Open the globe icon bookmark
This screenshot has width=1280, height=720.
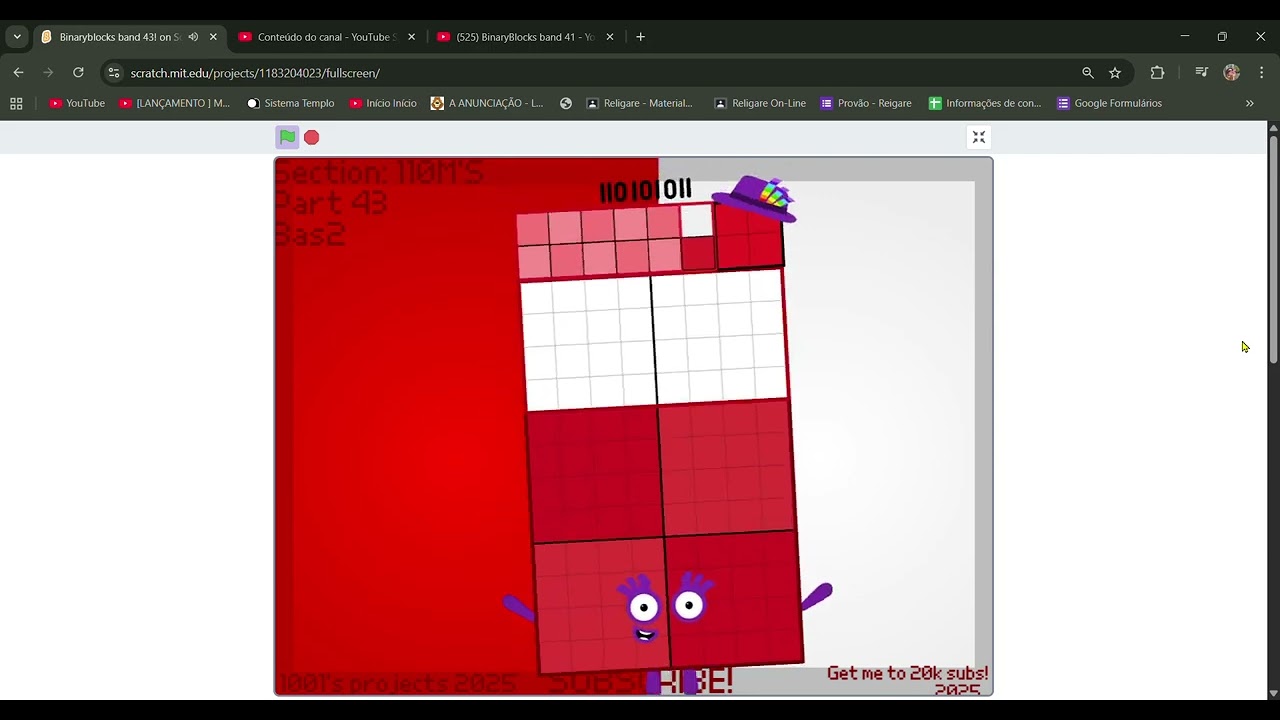tap(566, 103)
